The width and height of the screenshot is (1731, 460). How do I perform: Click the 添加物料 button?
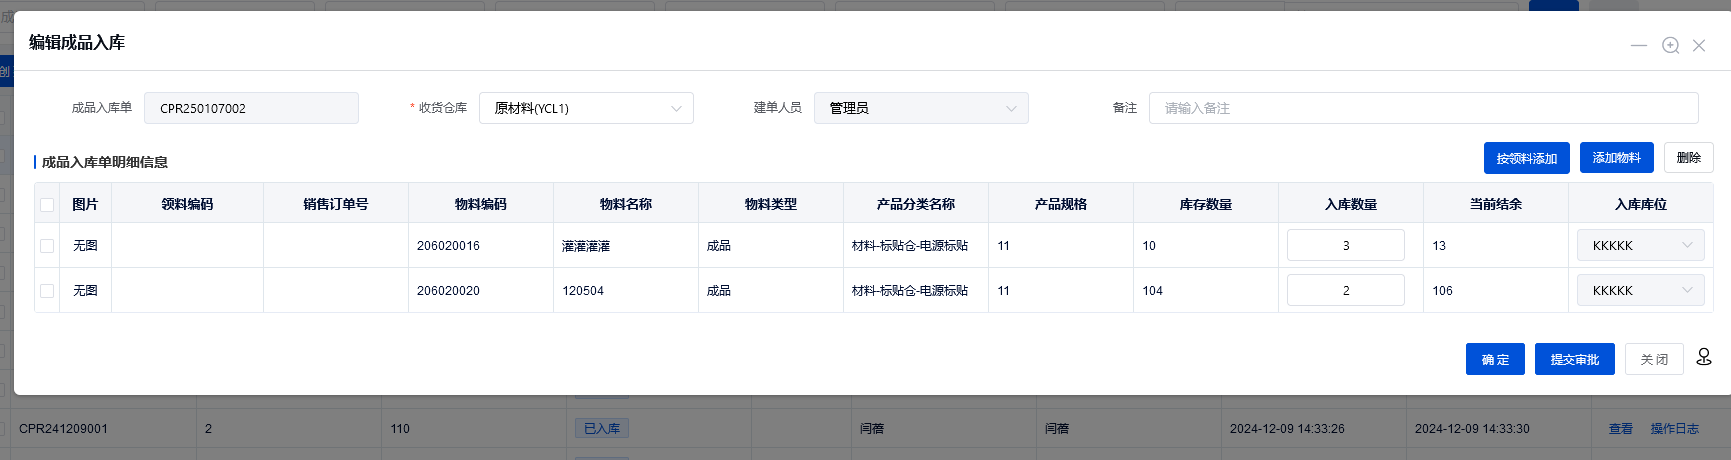(x=1616, y=158)
